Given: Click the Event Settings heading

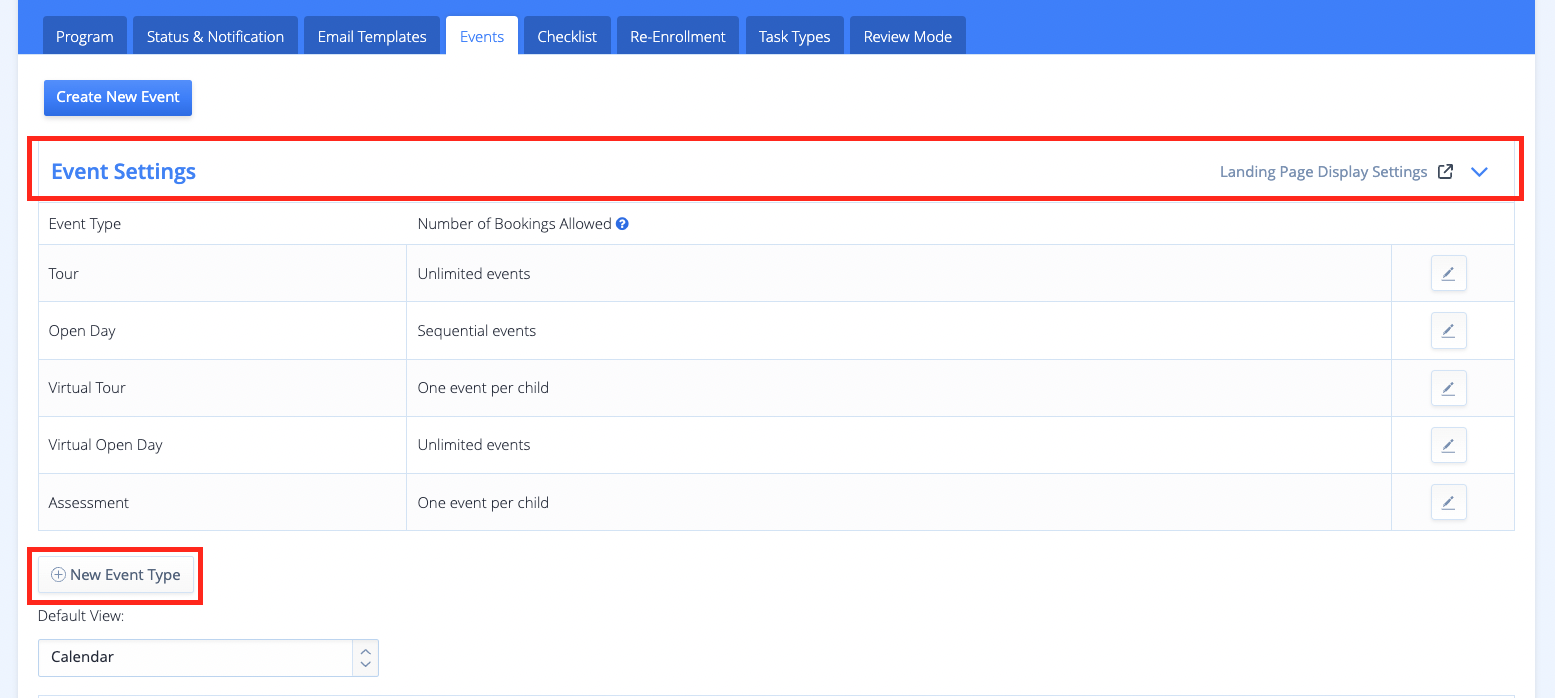Looking at the screenshot, I should click(x=123, y=172).
